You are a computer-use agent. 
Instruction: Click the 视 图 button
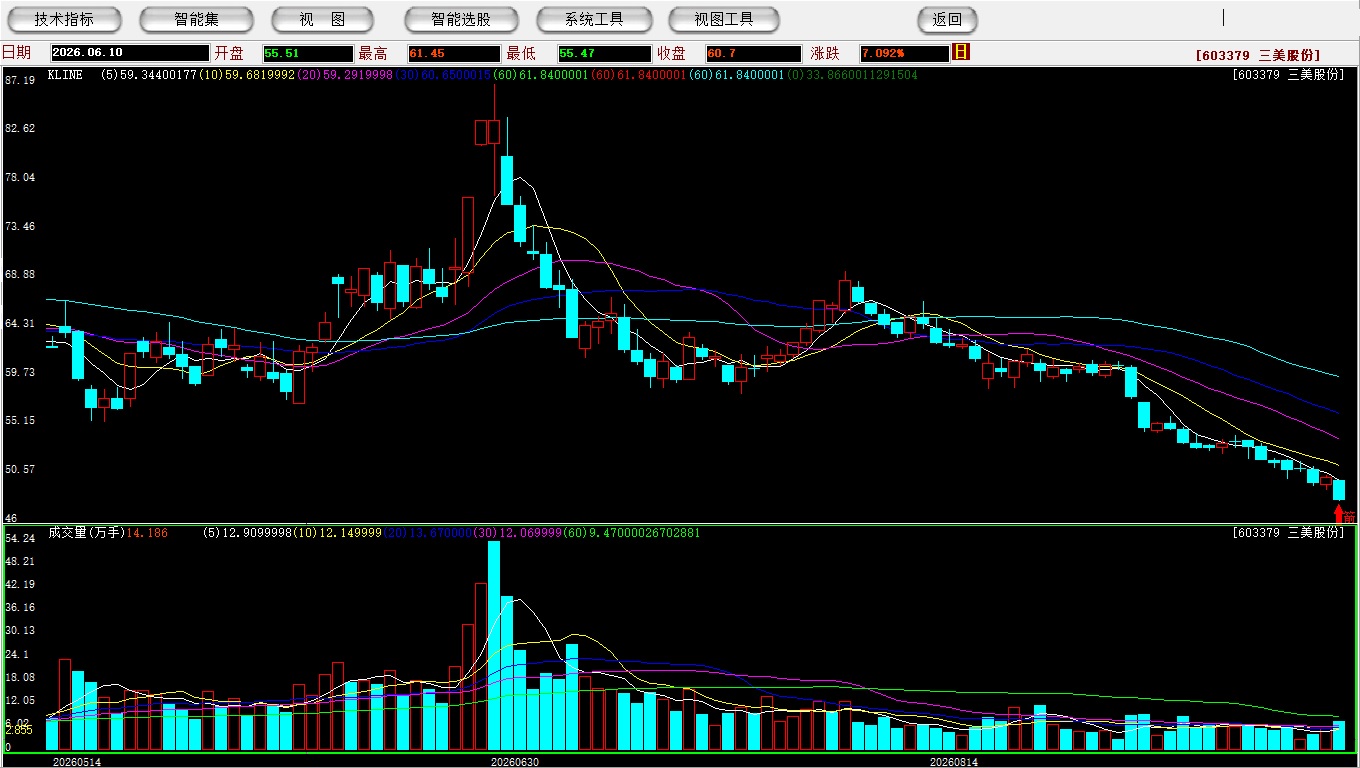click(322, 19)
